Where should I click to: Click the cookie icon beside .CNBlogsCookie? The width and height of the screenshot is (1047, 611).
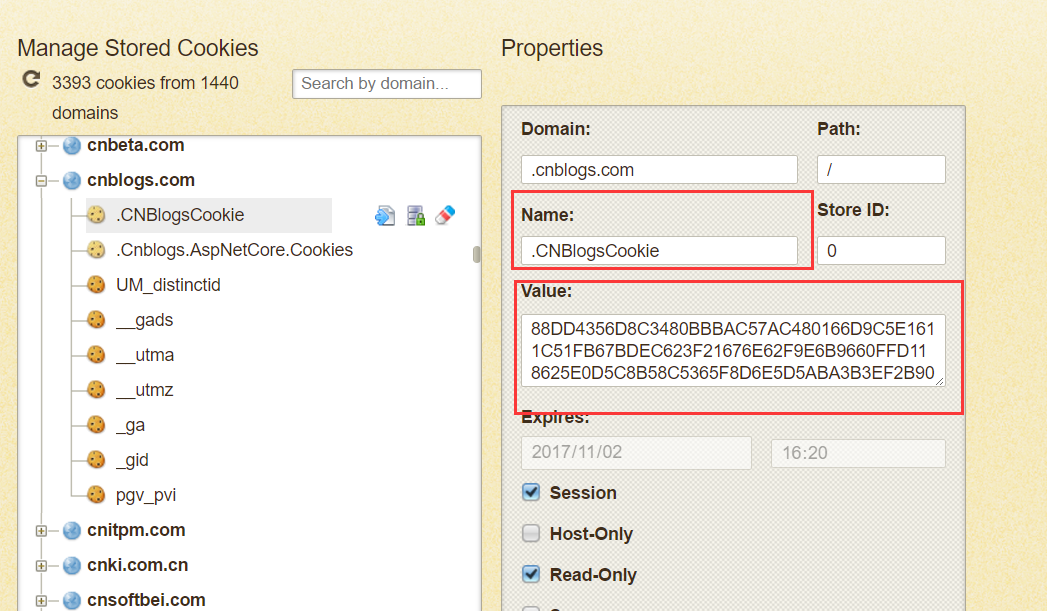[x=96, y=215]
